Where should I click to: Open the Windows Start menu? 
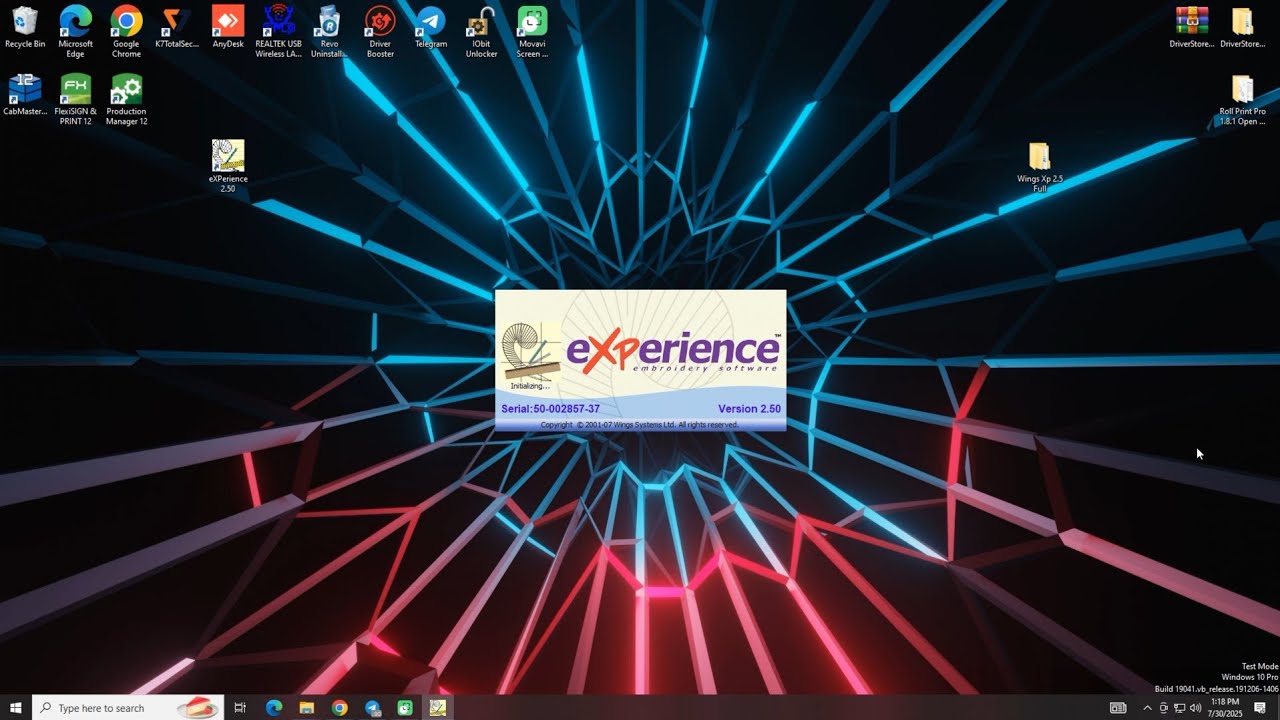[x=16, y=708]
